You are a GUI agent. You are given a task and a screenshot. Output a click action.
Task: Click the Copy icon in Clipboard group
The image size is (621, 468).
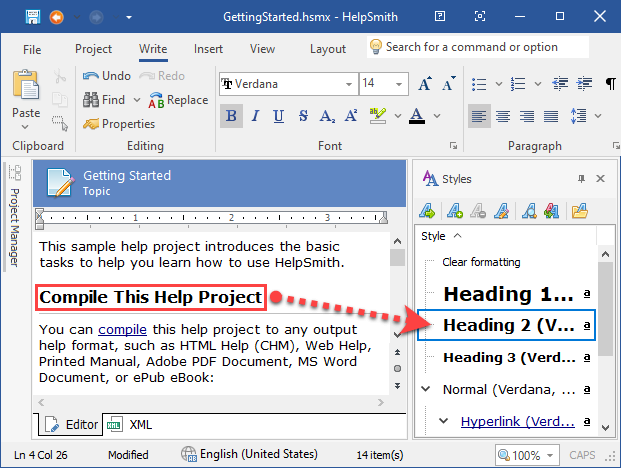click(60, 99)
